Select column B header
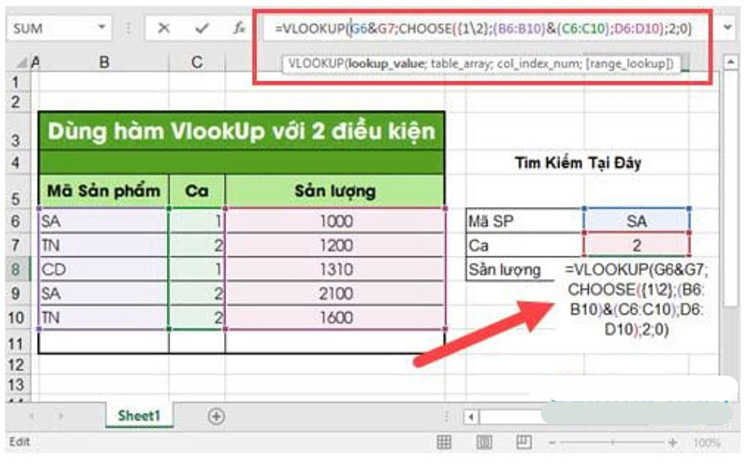Screen dimensions: 750x464 click(104, 62)
